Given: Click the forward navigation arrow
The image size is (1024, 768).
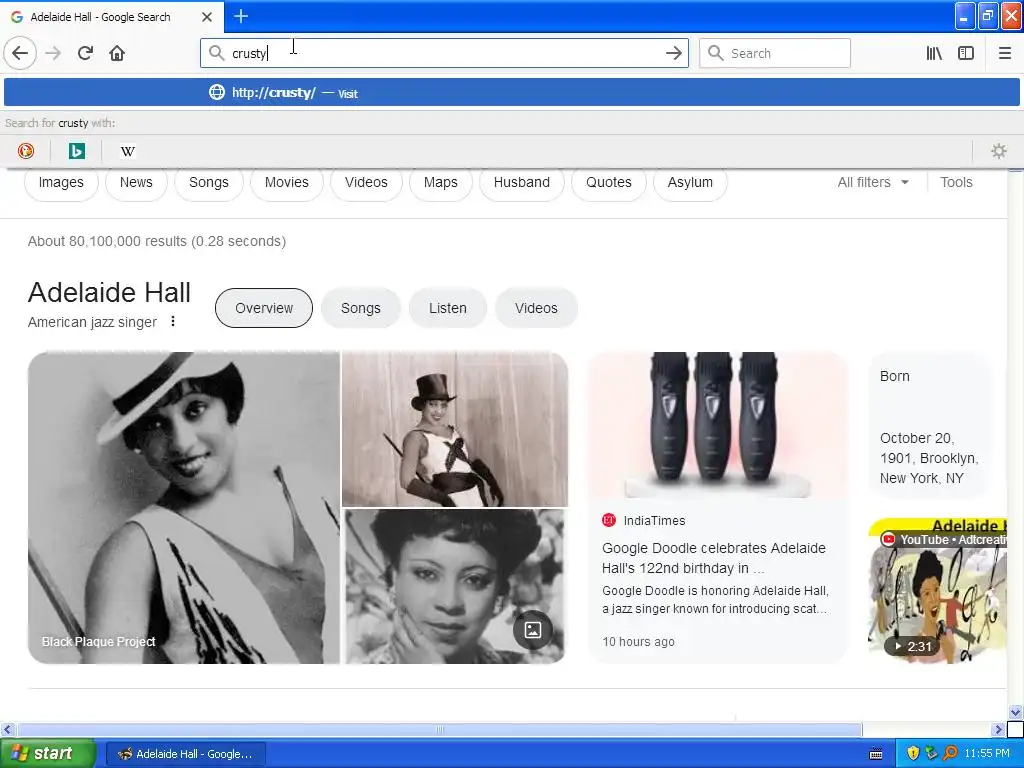Looking at the screenshot, I should [54, 53].
